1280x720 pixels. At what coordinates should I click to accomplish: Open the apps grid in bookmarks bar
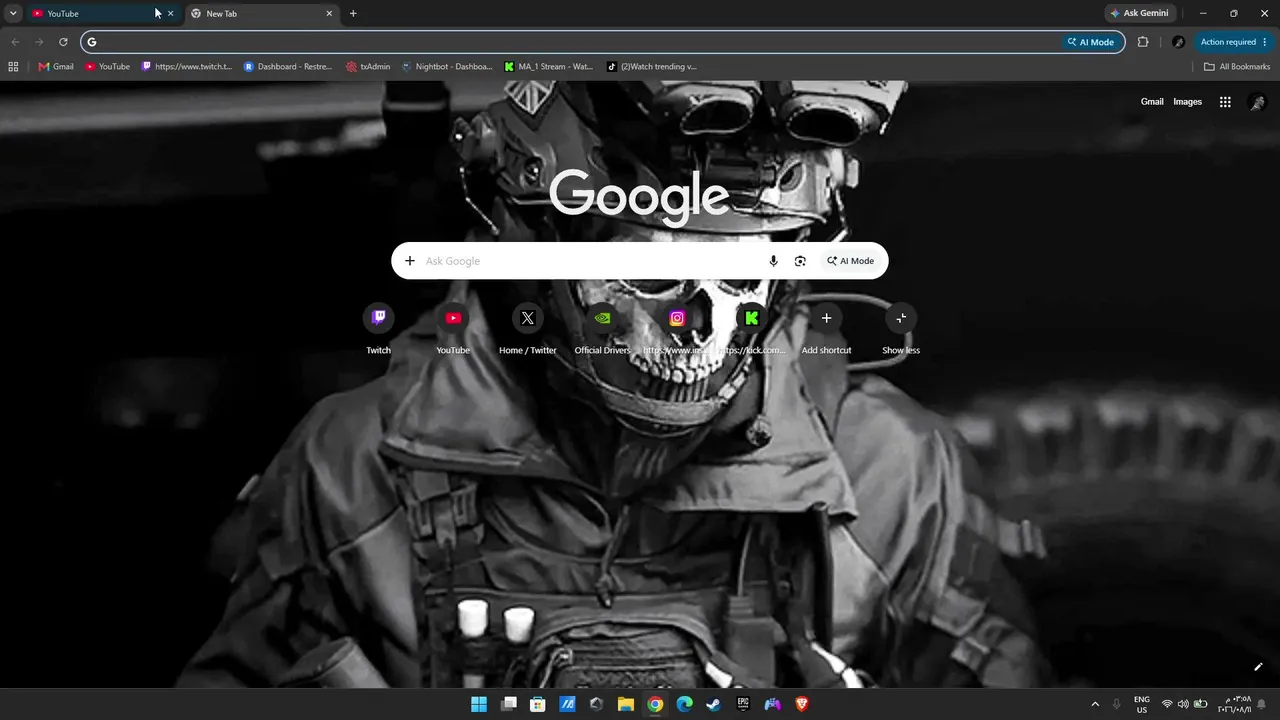click(x=13, y=67)
